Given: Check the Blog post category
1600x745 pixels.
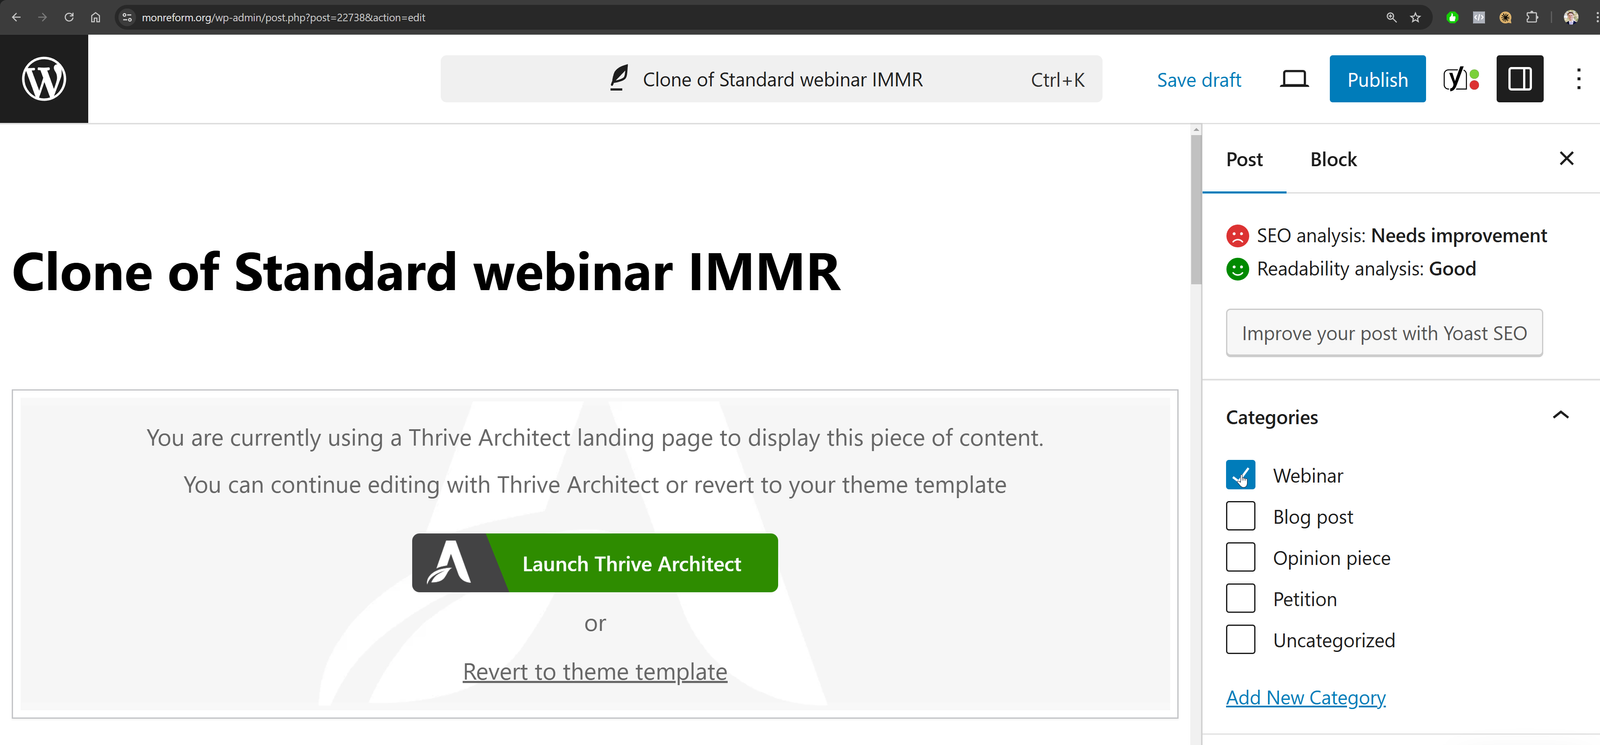Looking at the screenshot, I should click(1240, 516).
